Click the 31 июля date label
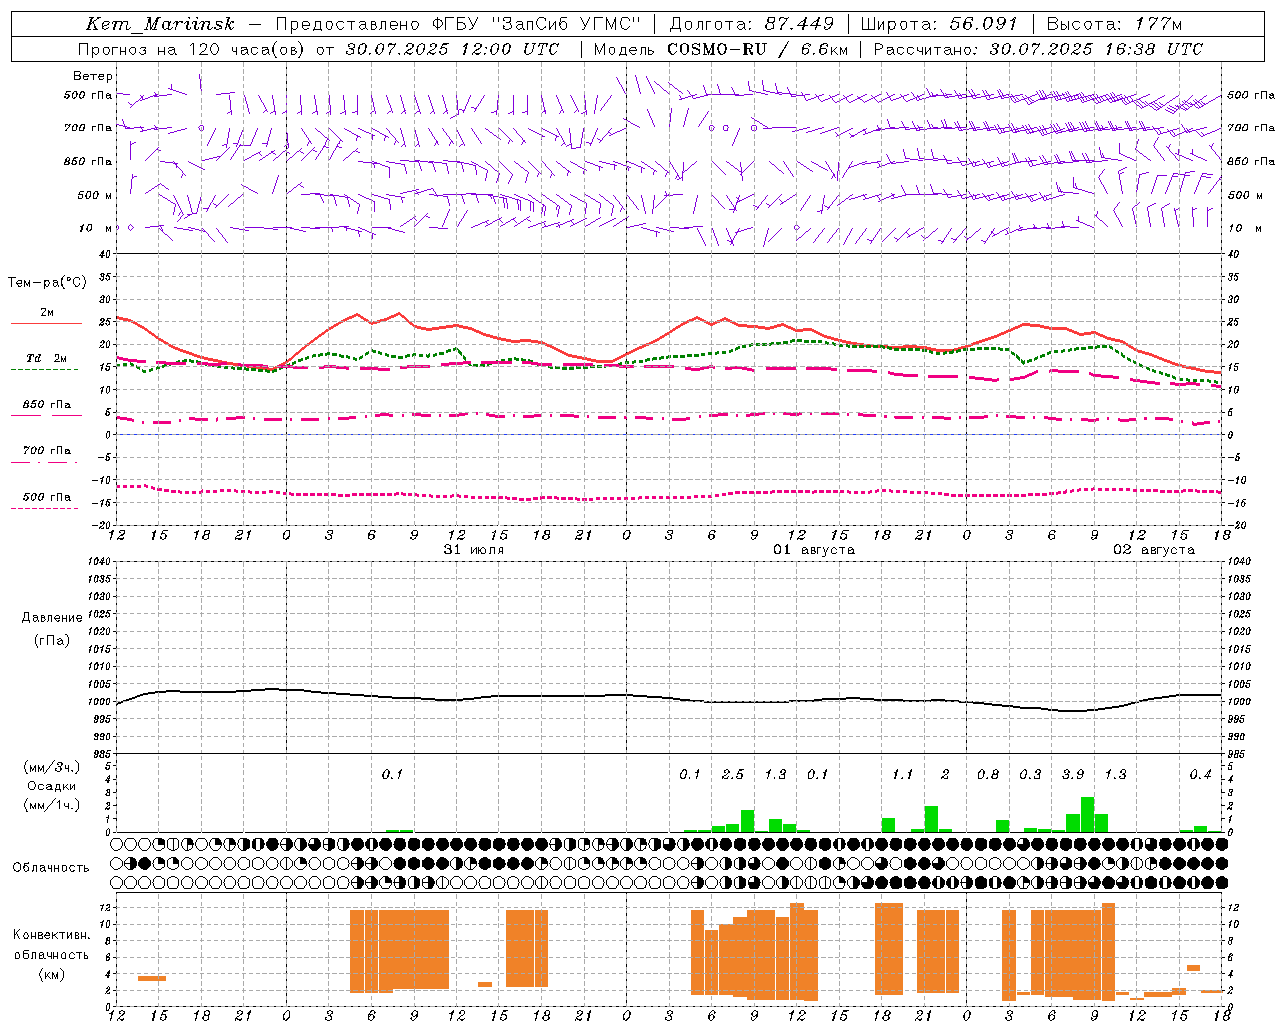Viewport: 1280px width, 1024px height. tap(474, 550)
